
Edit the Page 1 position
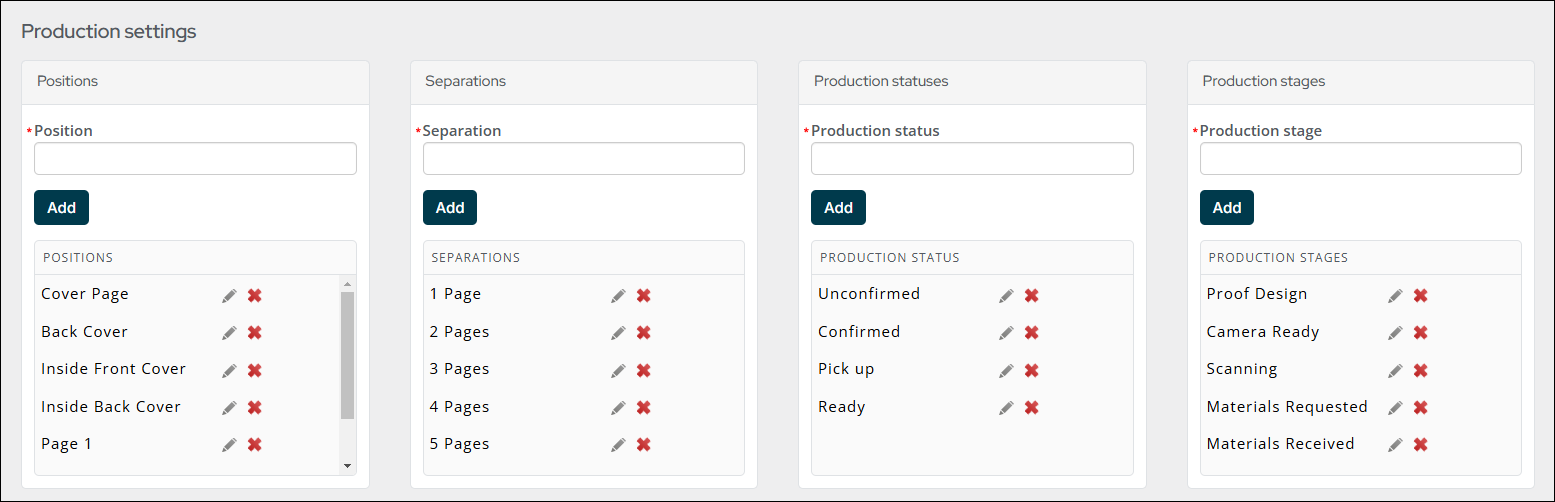click(x=230, y=444)
